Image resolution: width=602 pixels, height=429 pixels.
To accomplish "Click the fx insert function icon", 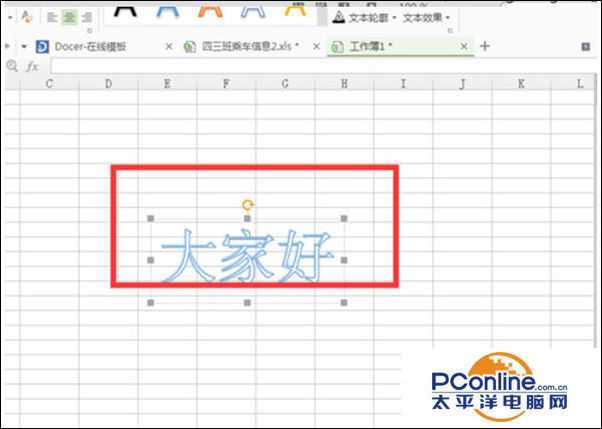I will tap(32, 67).
